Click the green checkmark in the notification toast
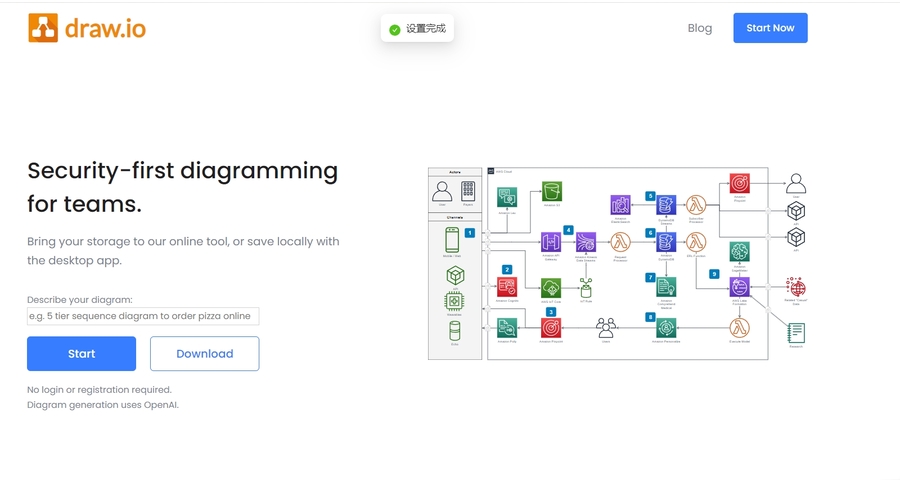The image size is (900, 480). (394, 29)
